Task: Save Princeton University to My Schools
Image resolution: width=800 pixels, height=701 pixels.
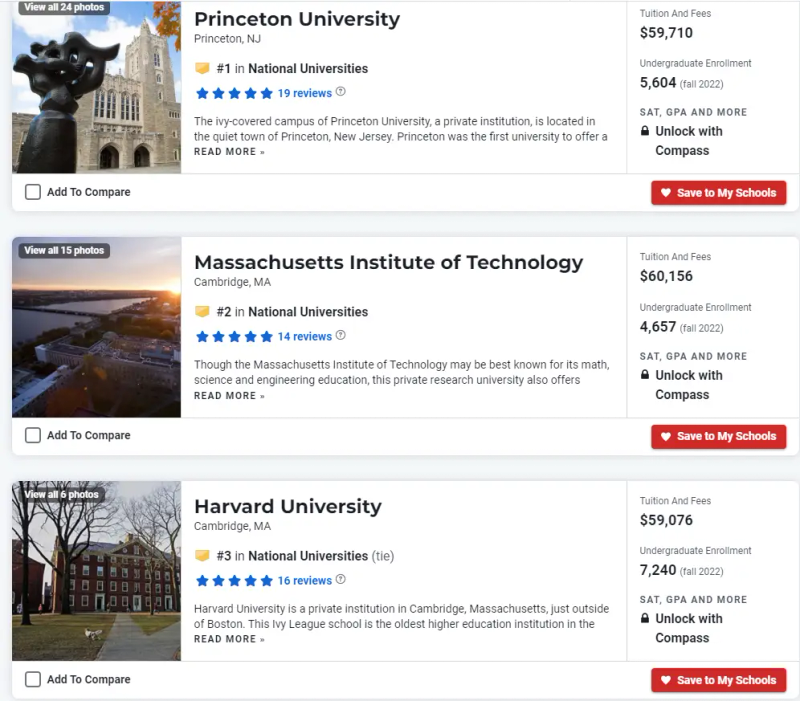Action: click(x=718, y=193)
